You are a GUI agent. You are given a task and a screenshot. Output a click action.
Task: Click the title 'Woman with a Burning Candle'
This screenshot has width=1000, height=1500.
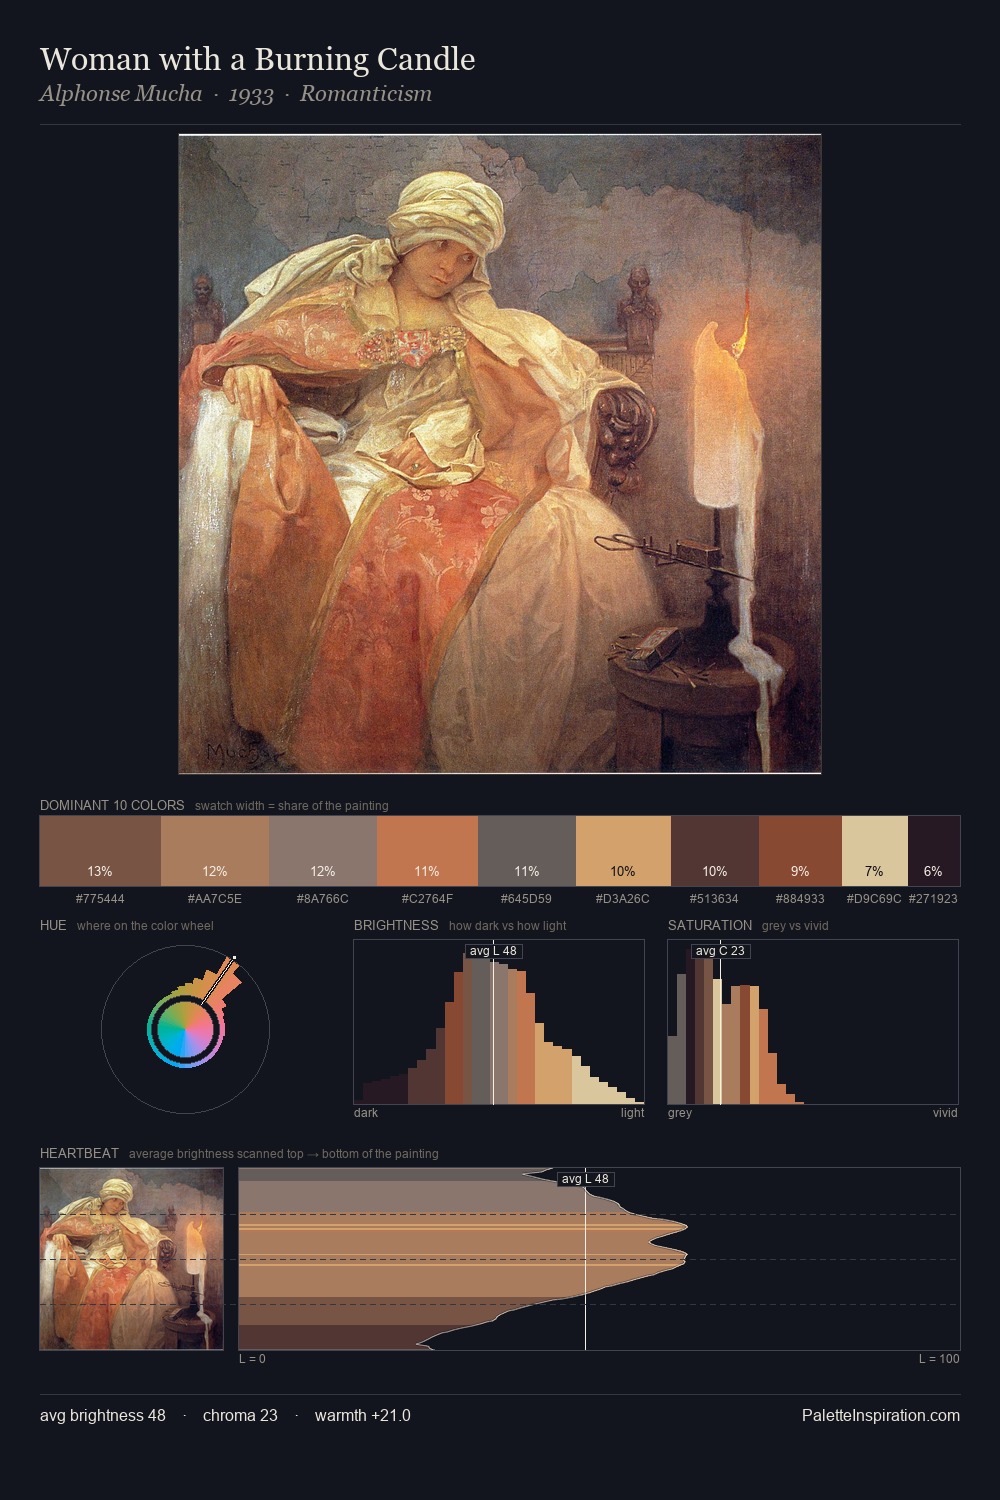tap(257, 59)
